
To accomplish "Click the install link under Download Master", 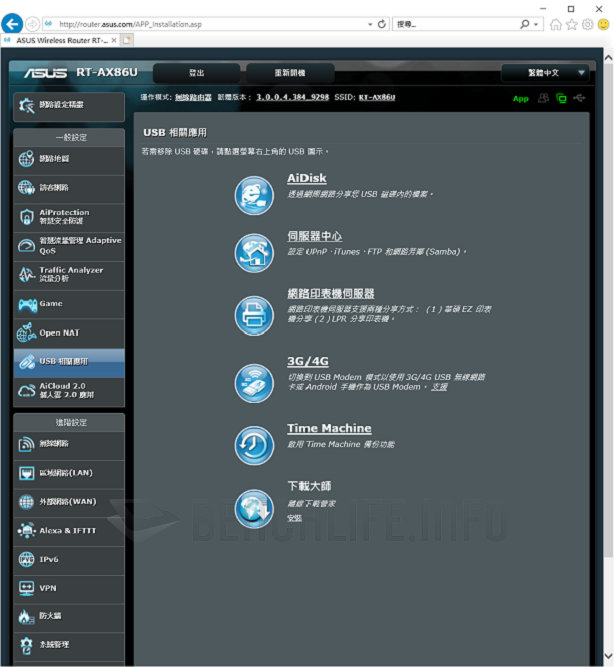I will (x=294, y=518).
